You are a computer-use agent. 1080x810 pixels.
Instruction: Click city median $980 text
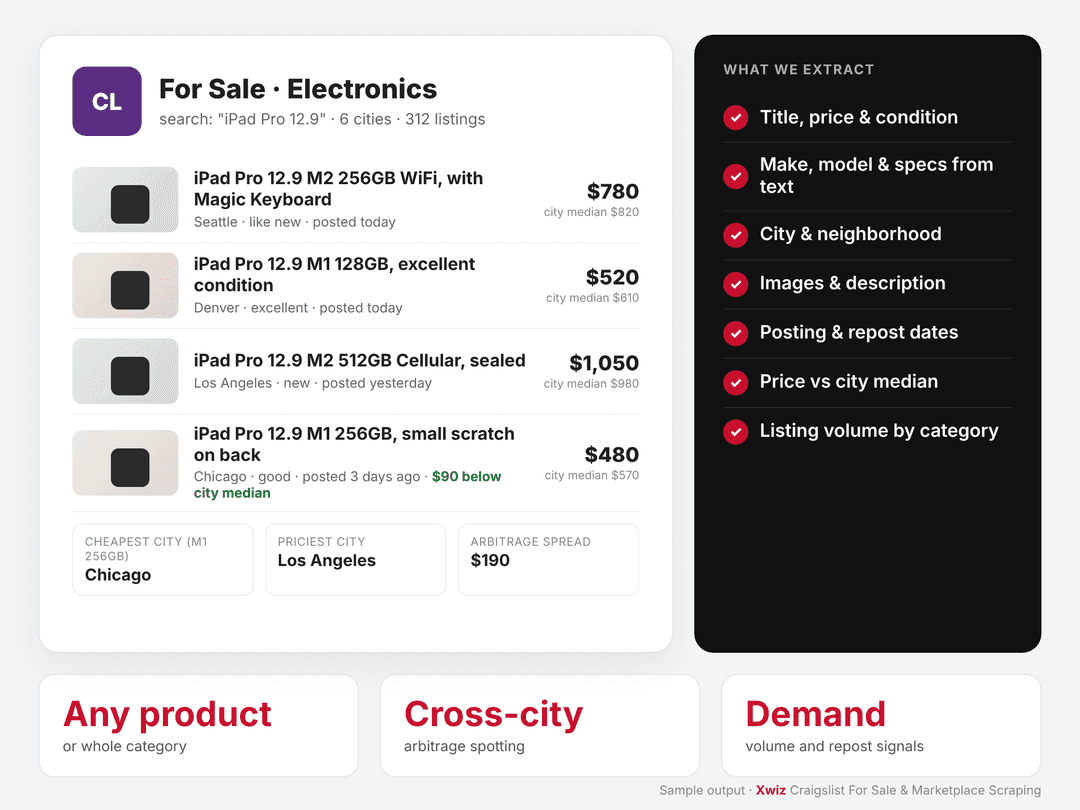pos(591,384)
